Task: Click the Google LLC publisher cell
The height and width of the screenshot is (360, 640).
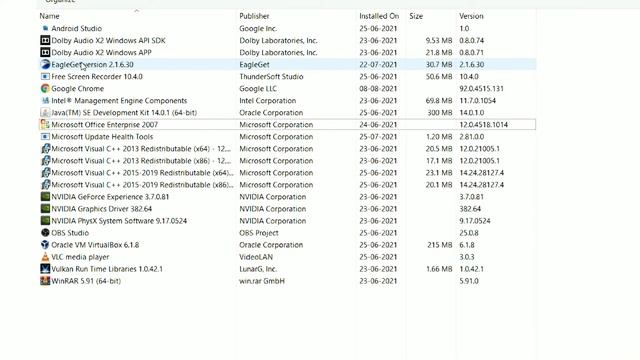Action: [258, 89]
